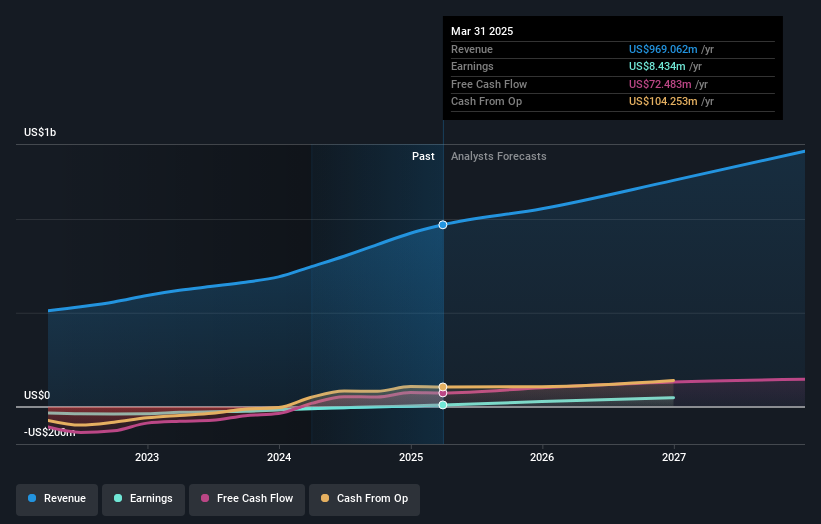
Task: Click the tooltip Earnings row label
Action: pos(472,66)
